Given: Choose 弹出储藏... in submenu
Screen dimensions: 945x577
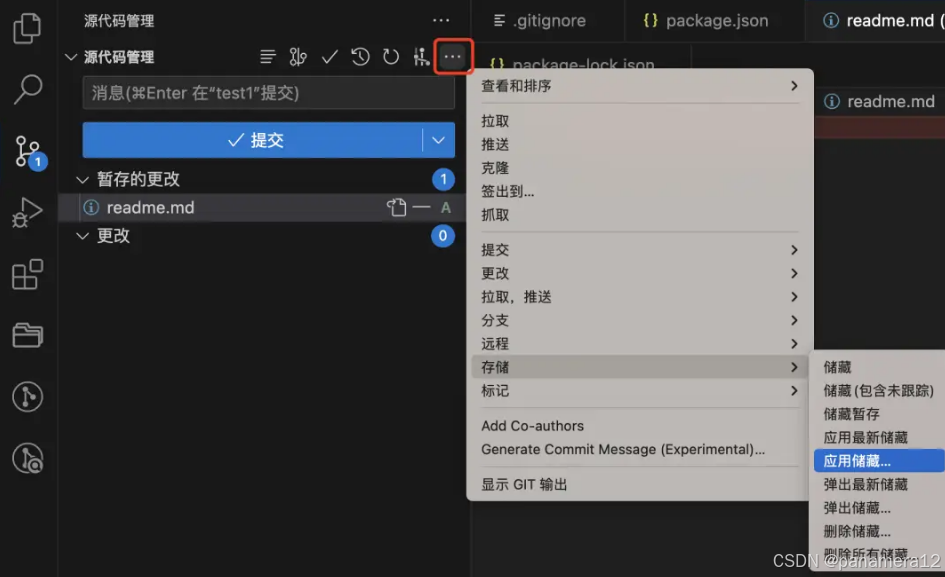Looking at the screenshot, I should (x=879, y=508).
